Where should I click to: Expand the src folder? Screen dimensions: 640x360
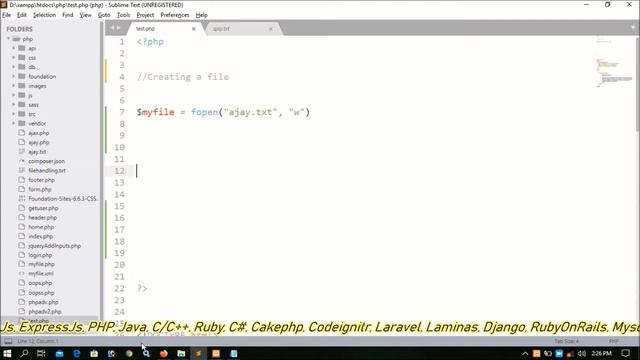(x=13, y=114)
